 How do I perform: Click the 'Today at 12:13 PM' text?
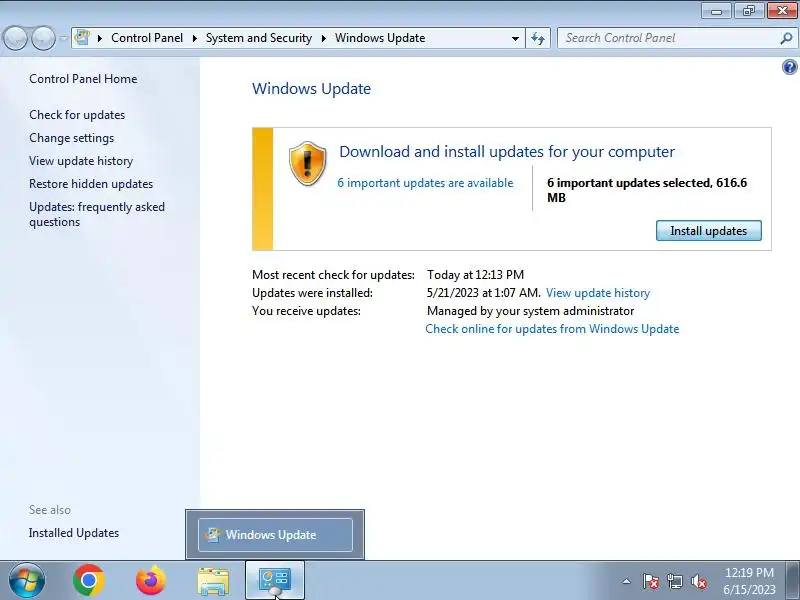(x=476, y=275)
